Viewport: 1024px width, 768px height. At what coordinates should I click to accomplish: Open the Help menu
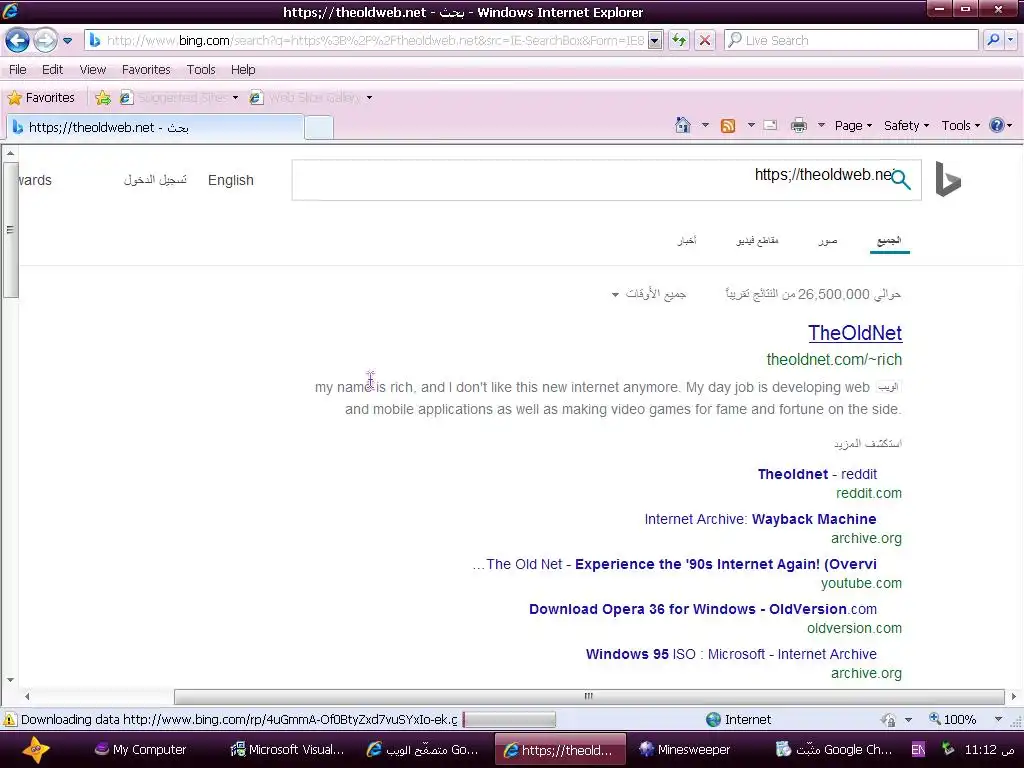click(x=243, y=69)
